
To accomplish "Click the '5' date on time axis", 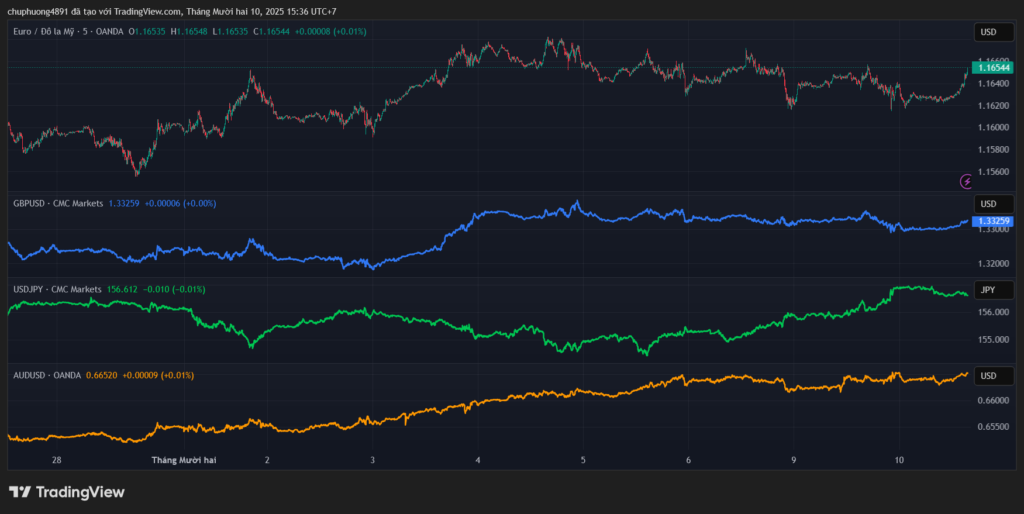I will [x=583, y=460].
